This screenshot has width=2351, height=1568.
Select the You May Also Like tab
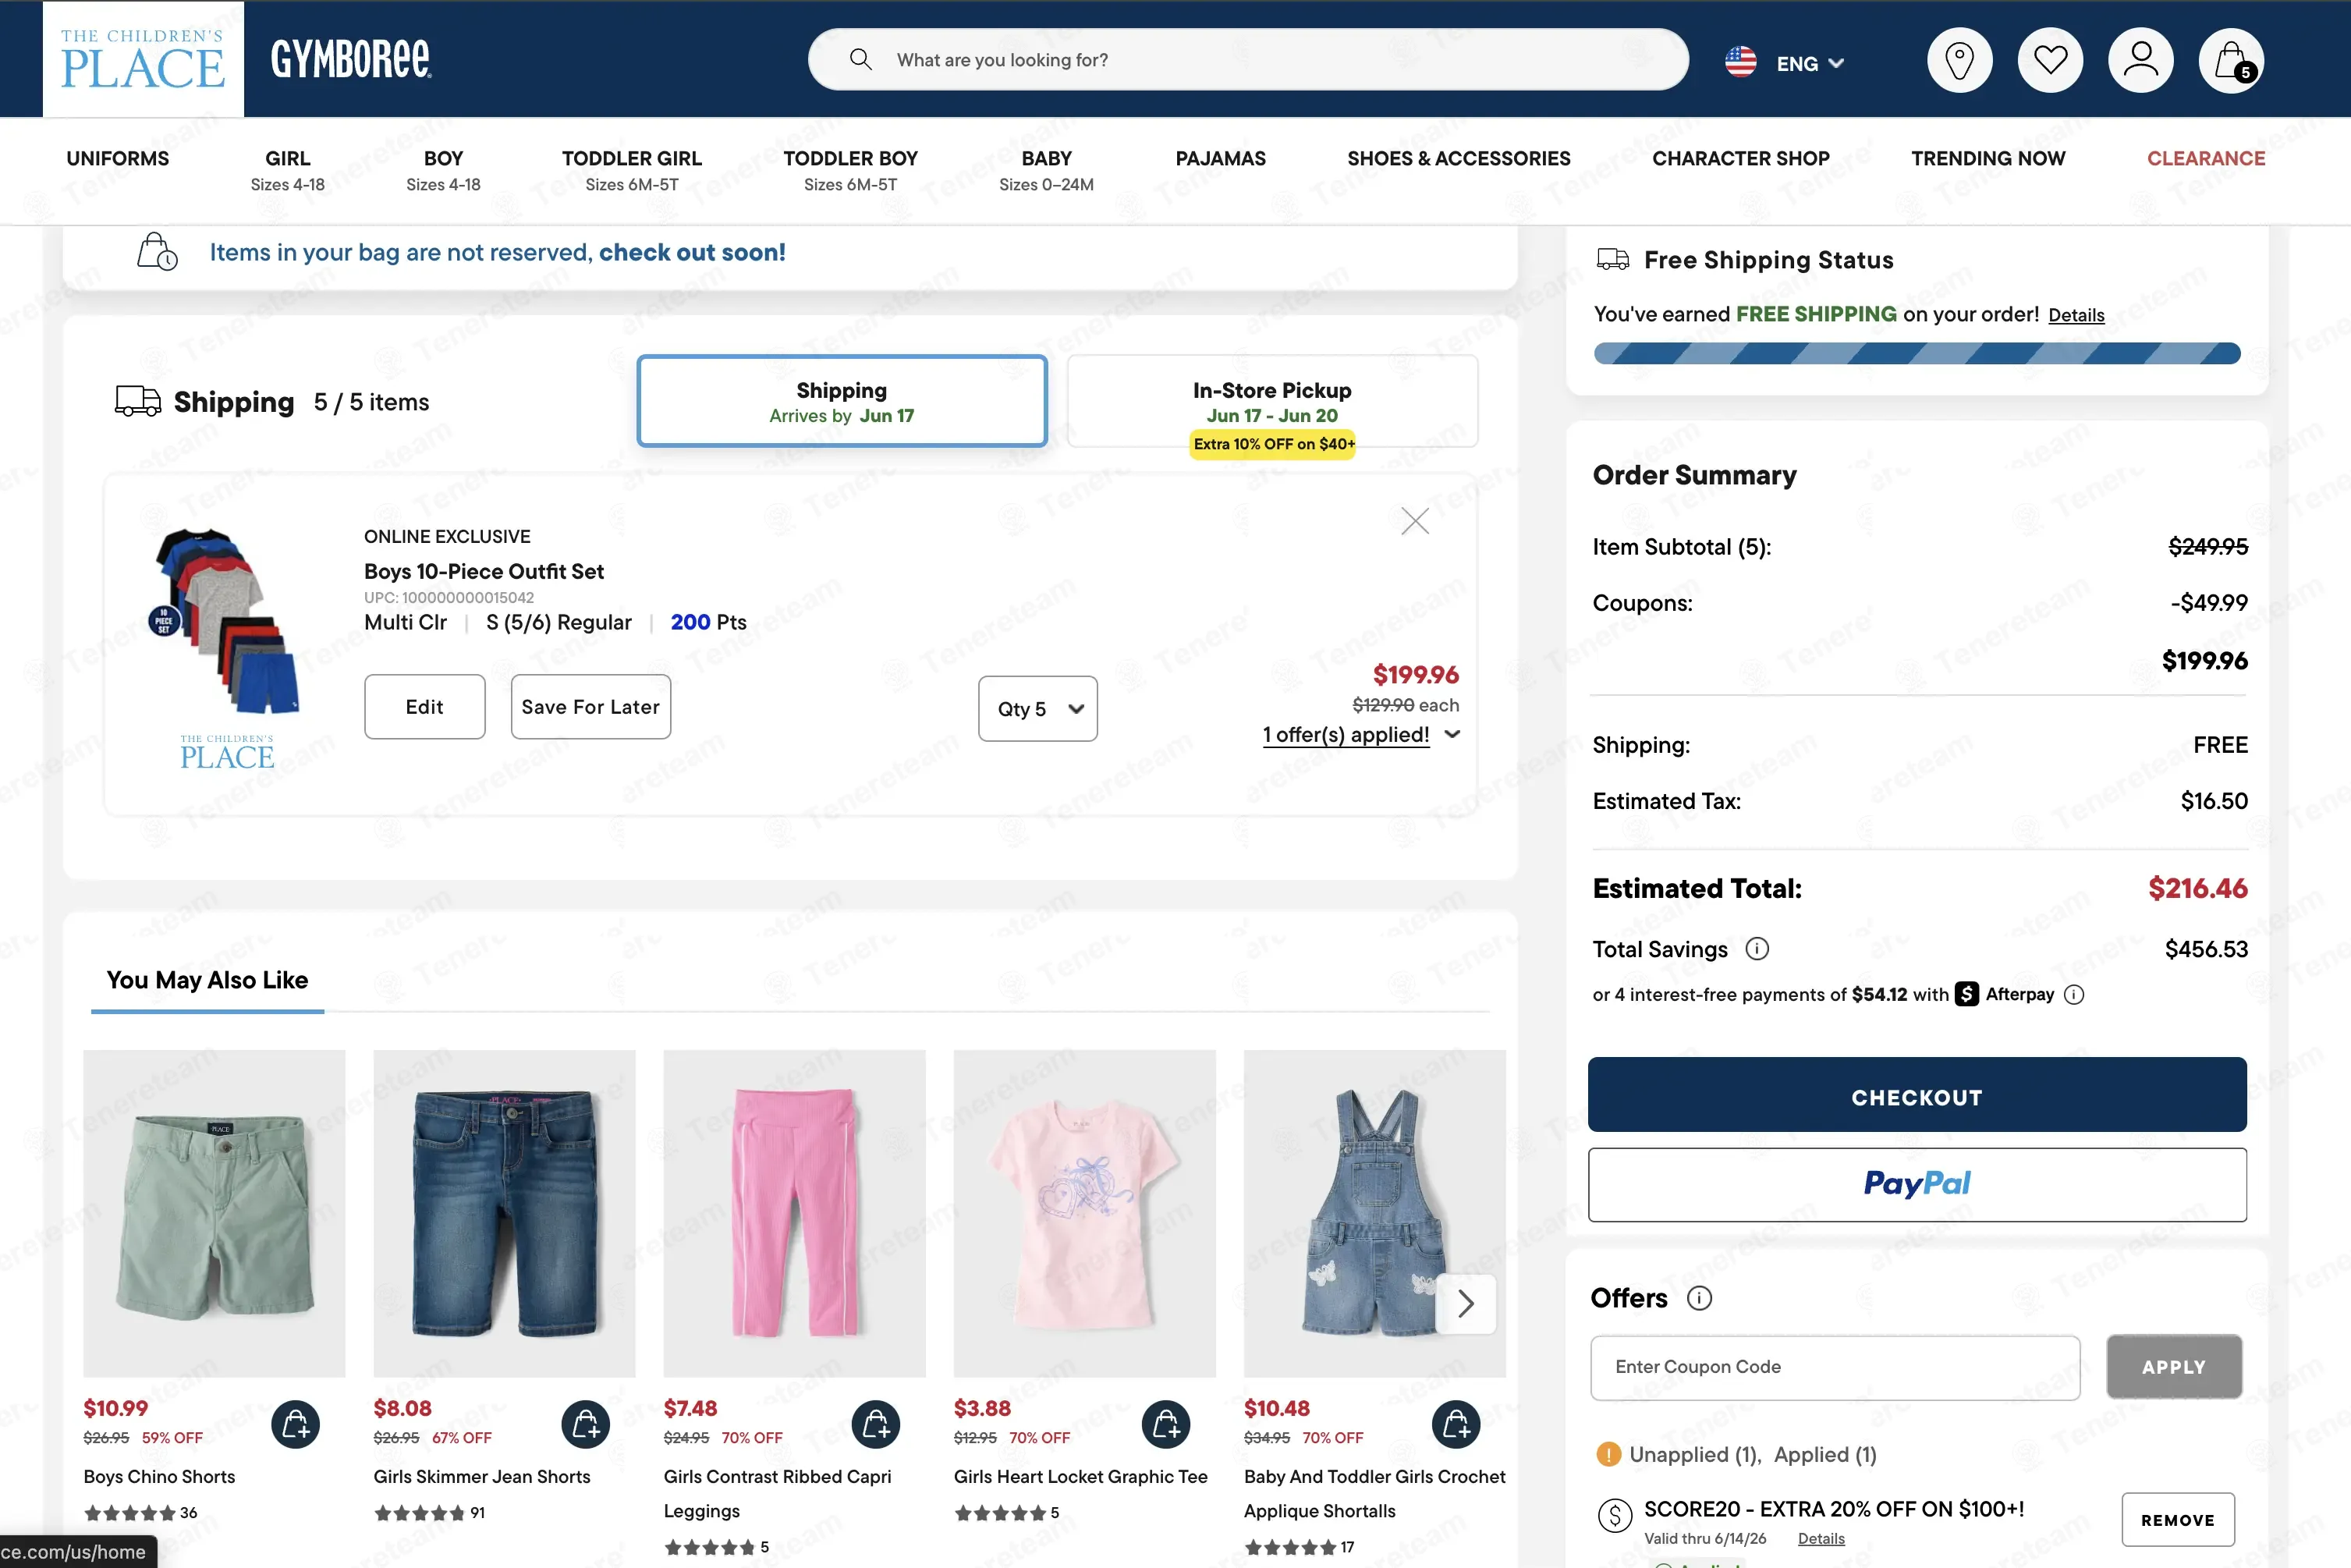point(207,981)
